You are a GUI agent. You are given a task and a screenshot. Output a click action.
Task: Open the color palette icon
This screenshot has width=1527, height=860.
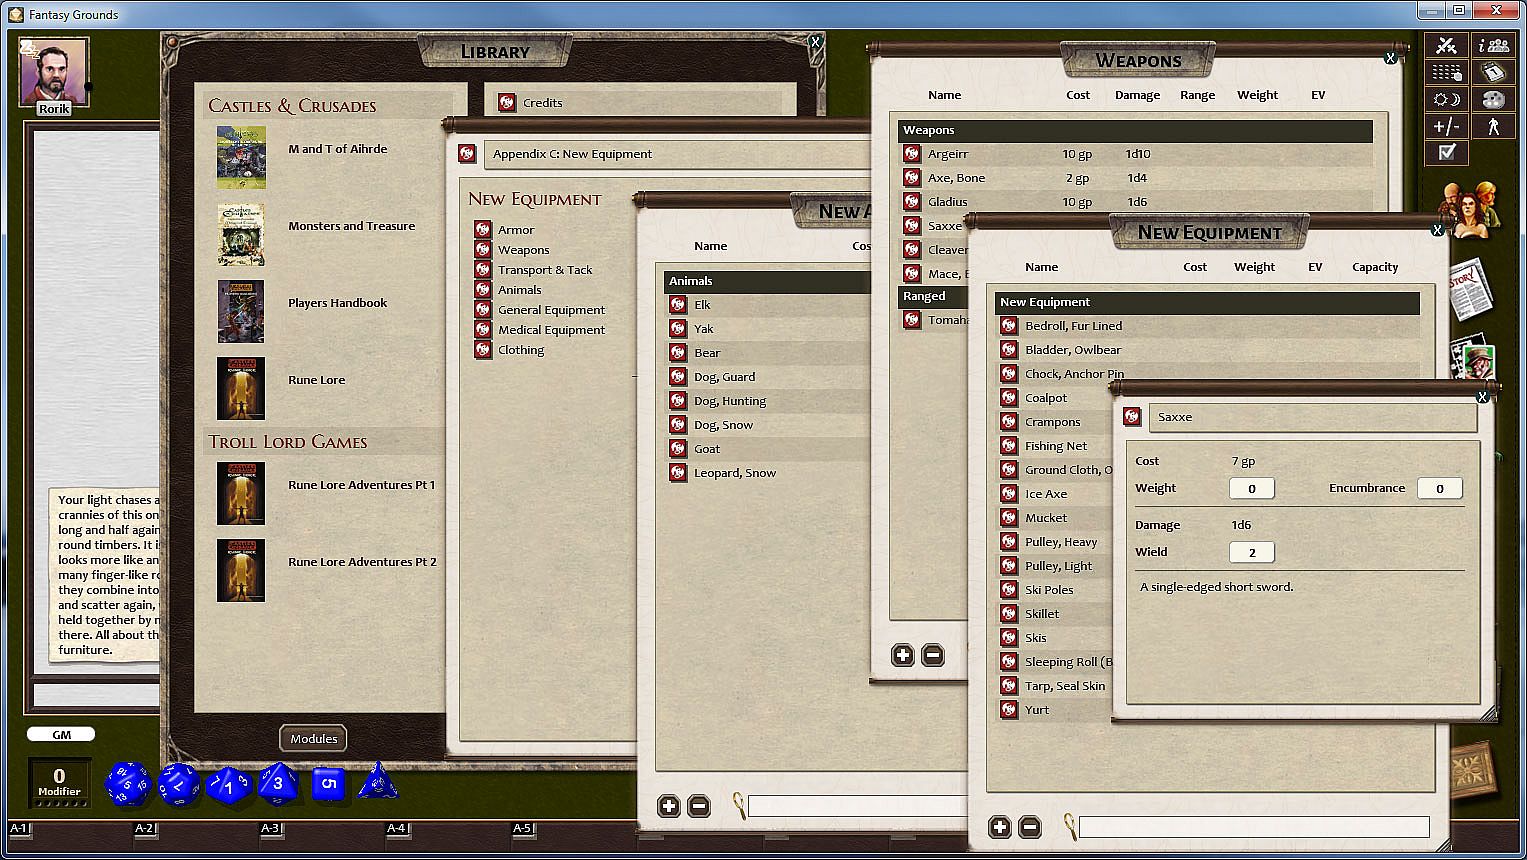click(1494, 99)
